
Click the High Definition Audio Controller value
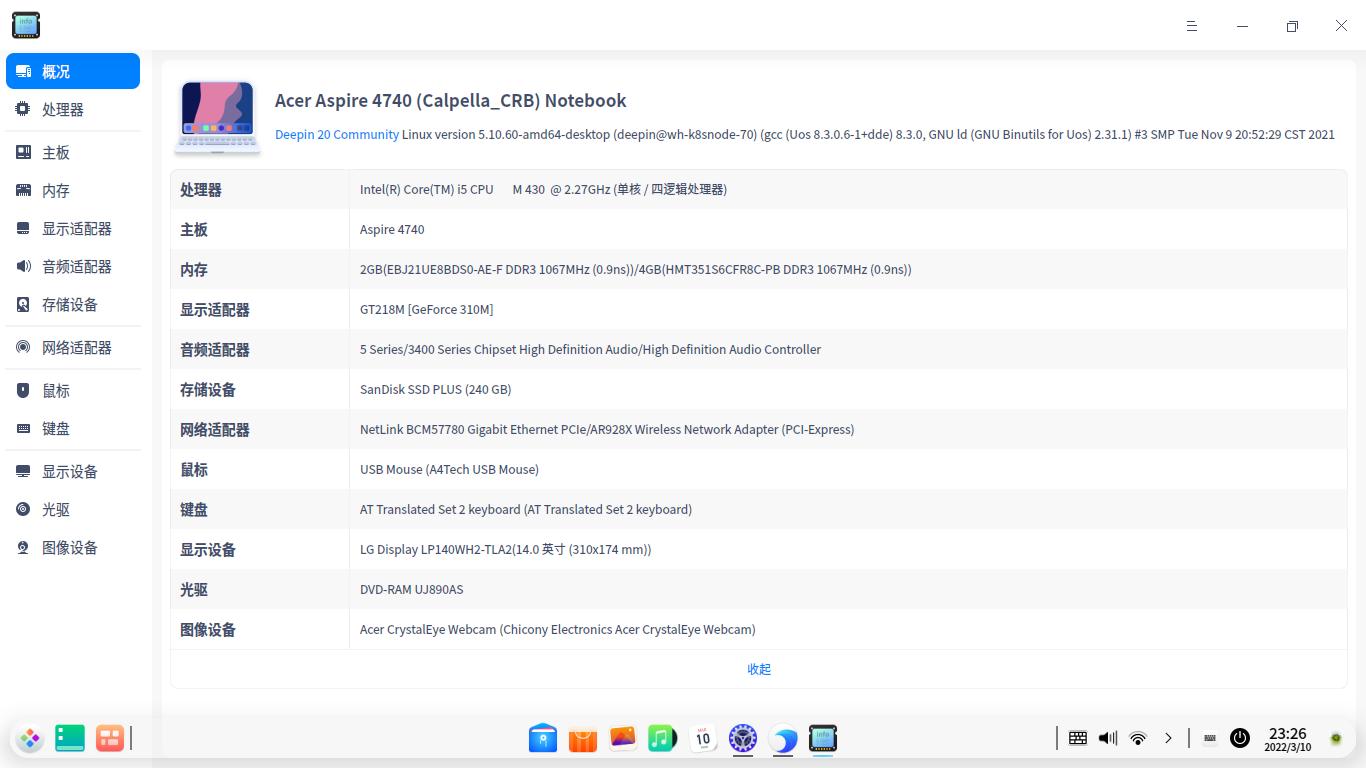tap(590, 349)
